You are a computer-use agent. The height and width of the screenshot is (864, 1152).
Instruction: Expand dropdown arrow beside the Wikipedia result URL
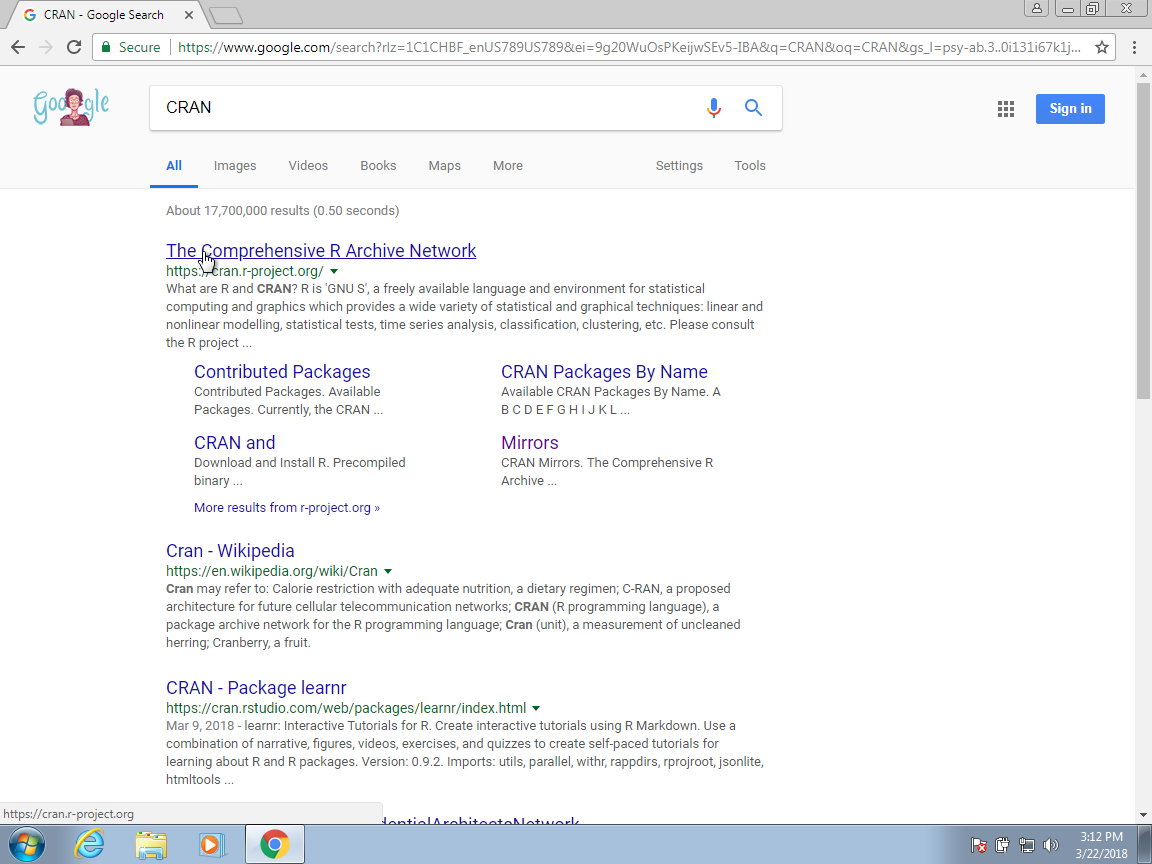388,572
